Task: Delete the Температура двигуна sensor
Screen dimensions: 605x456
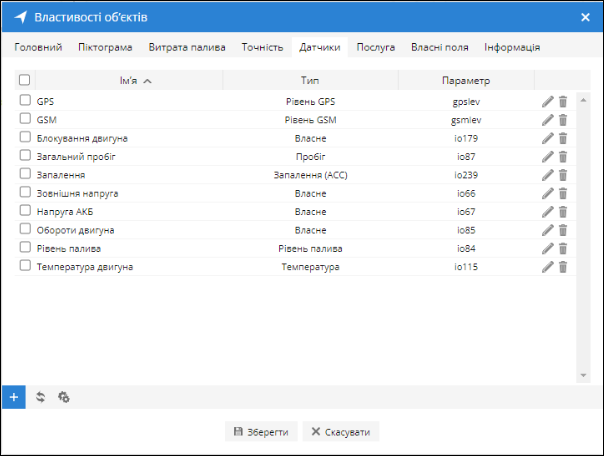Action: (563, 267)
